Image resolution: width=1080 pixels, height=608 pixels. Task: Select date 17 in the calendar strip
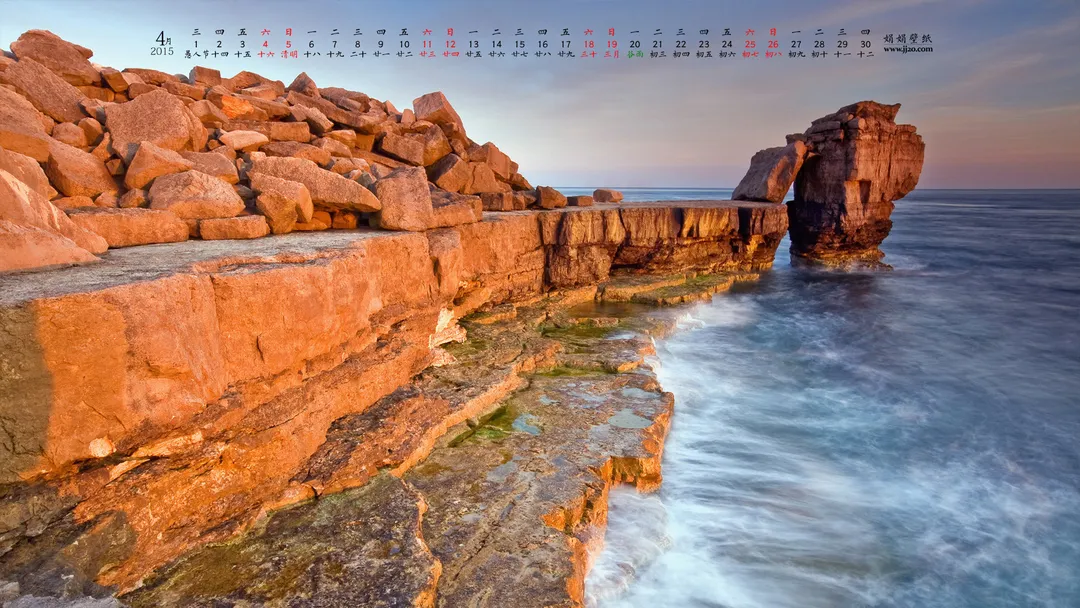[x=565, y=44]
